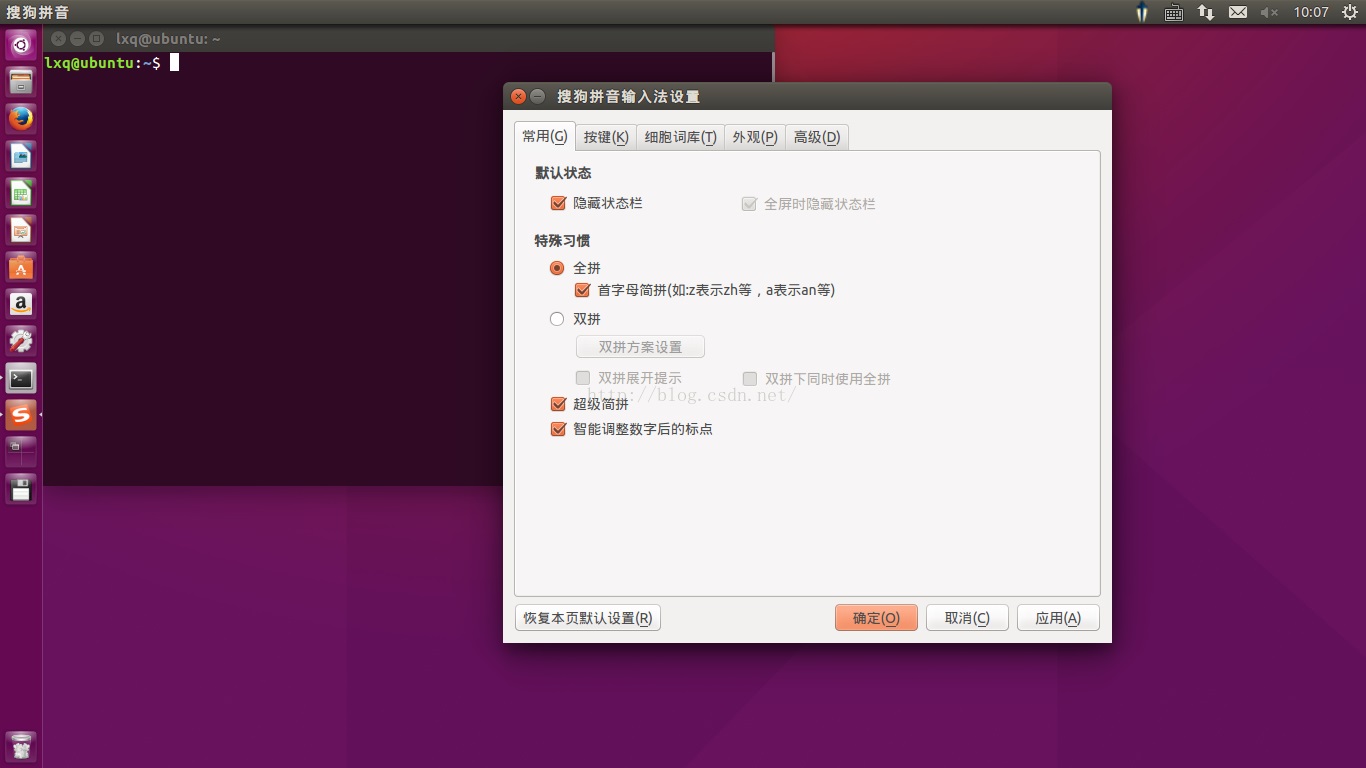This screenshot has height=768, width=1366.
Task: Click the disabled 双拼展开提示 checkbox
Action: pyautogui.click(x=583, y=378)
